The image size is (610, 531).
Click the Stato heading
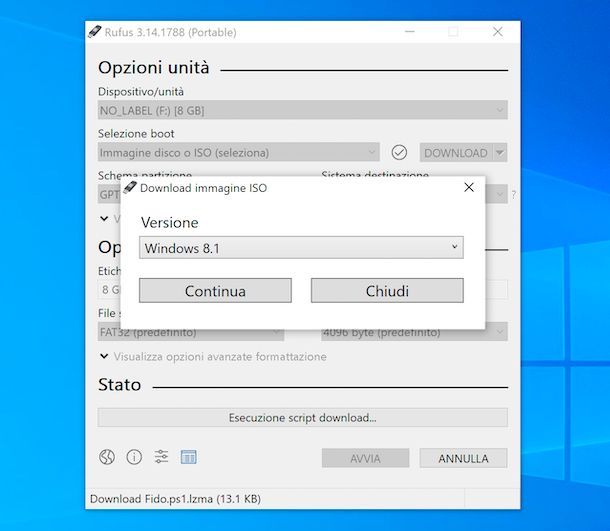[119, 385]
